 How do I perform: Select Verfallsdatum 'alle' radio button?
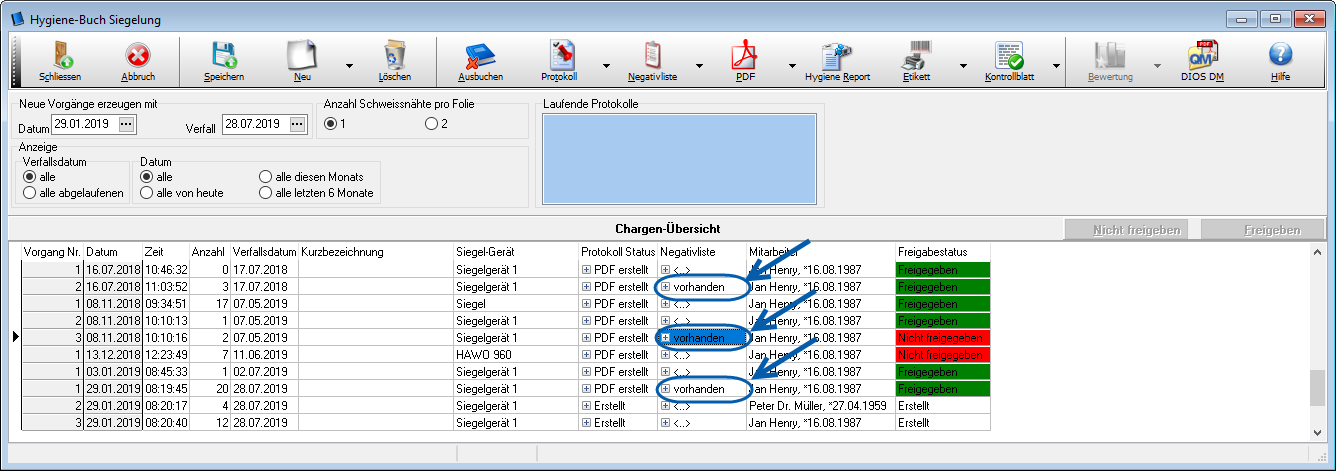point(30,177)
